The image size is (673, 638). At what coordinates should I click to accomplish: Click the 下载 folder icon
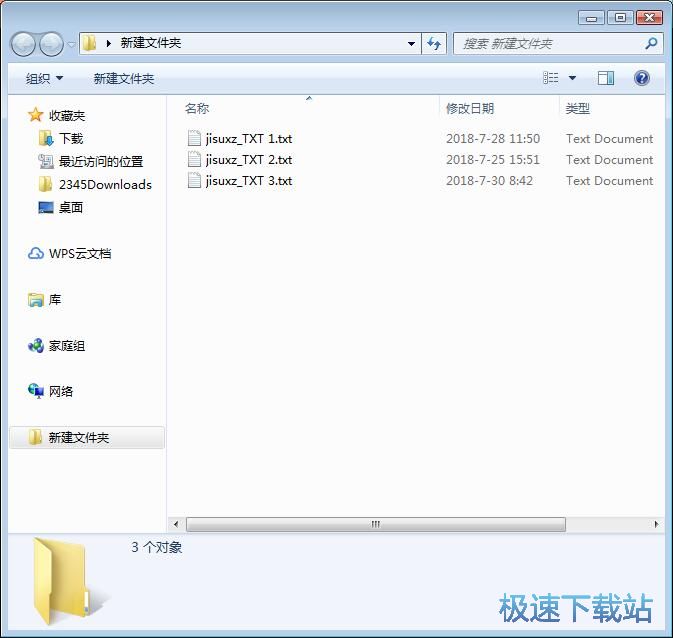click(x=46, y=138)
